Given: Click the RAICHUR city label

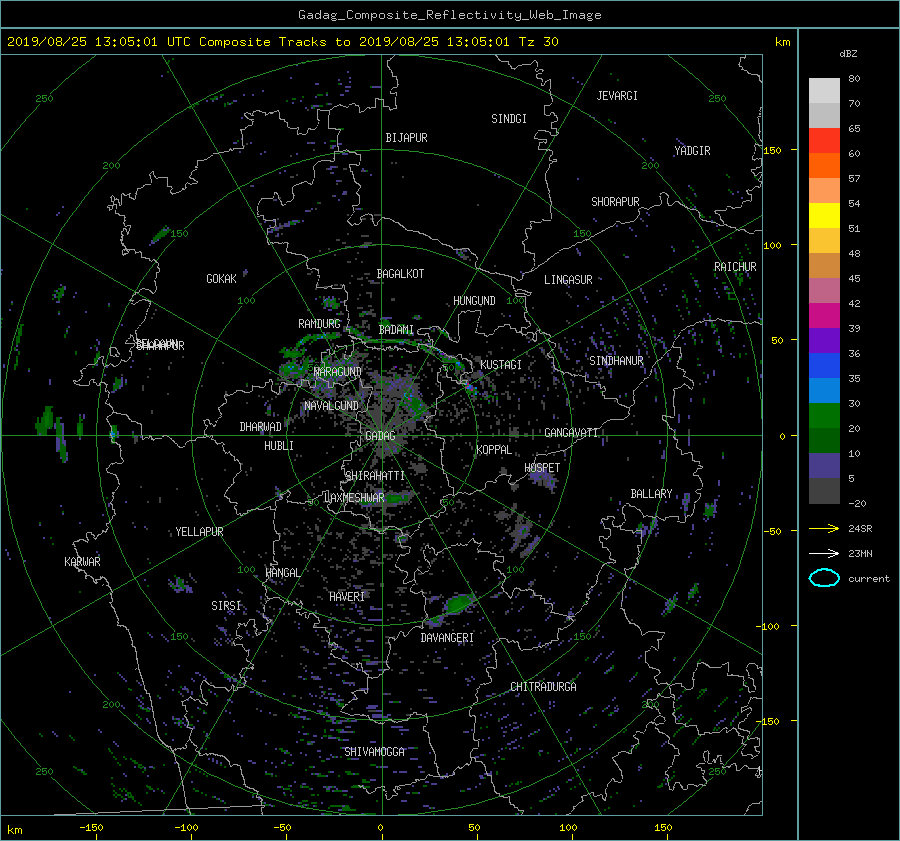Looking at the screenshot, I should 735,266.
